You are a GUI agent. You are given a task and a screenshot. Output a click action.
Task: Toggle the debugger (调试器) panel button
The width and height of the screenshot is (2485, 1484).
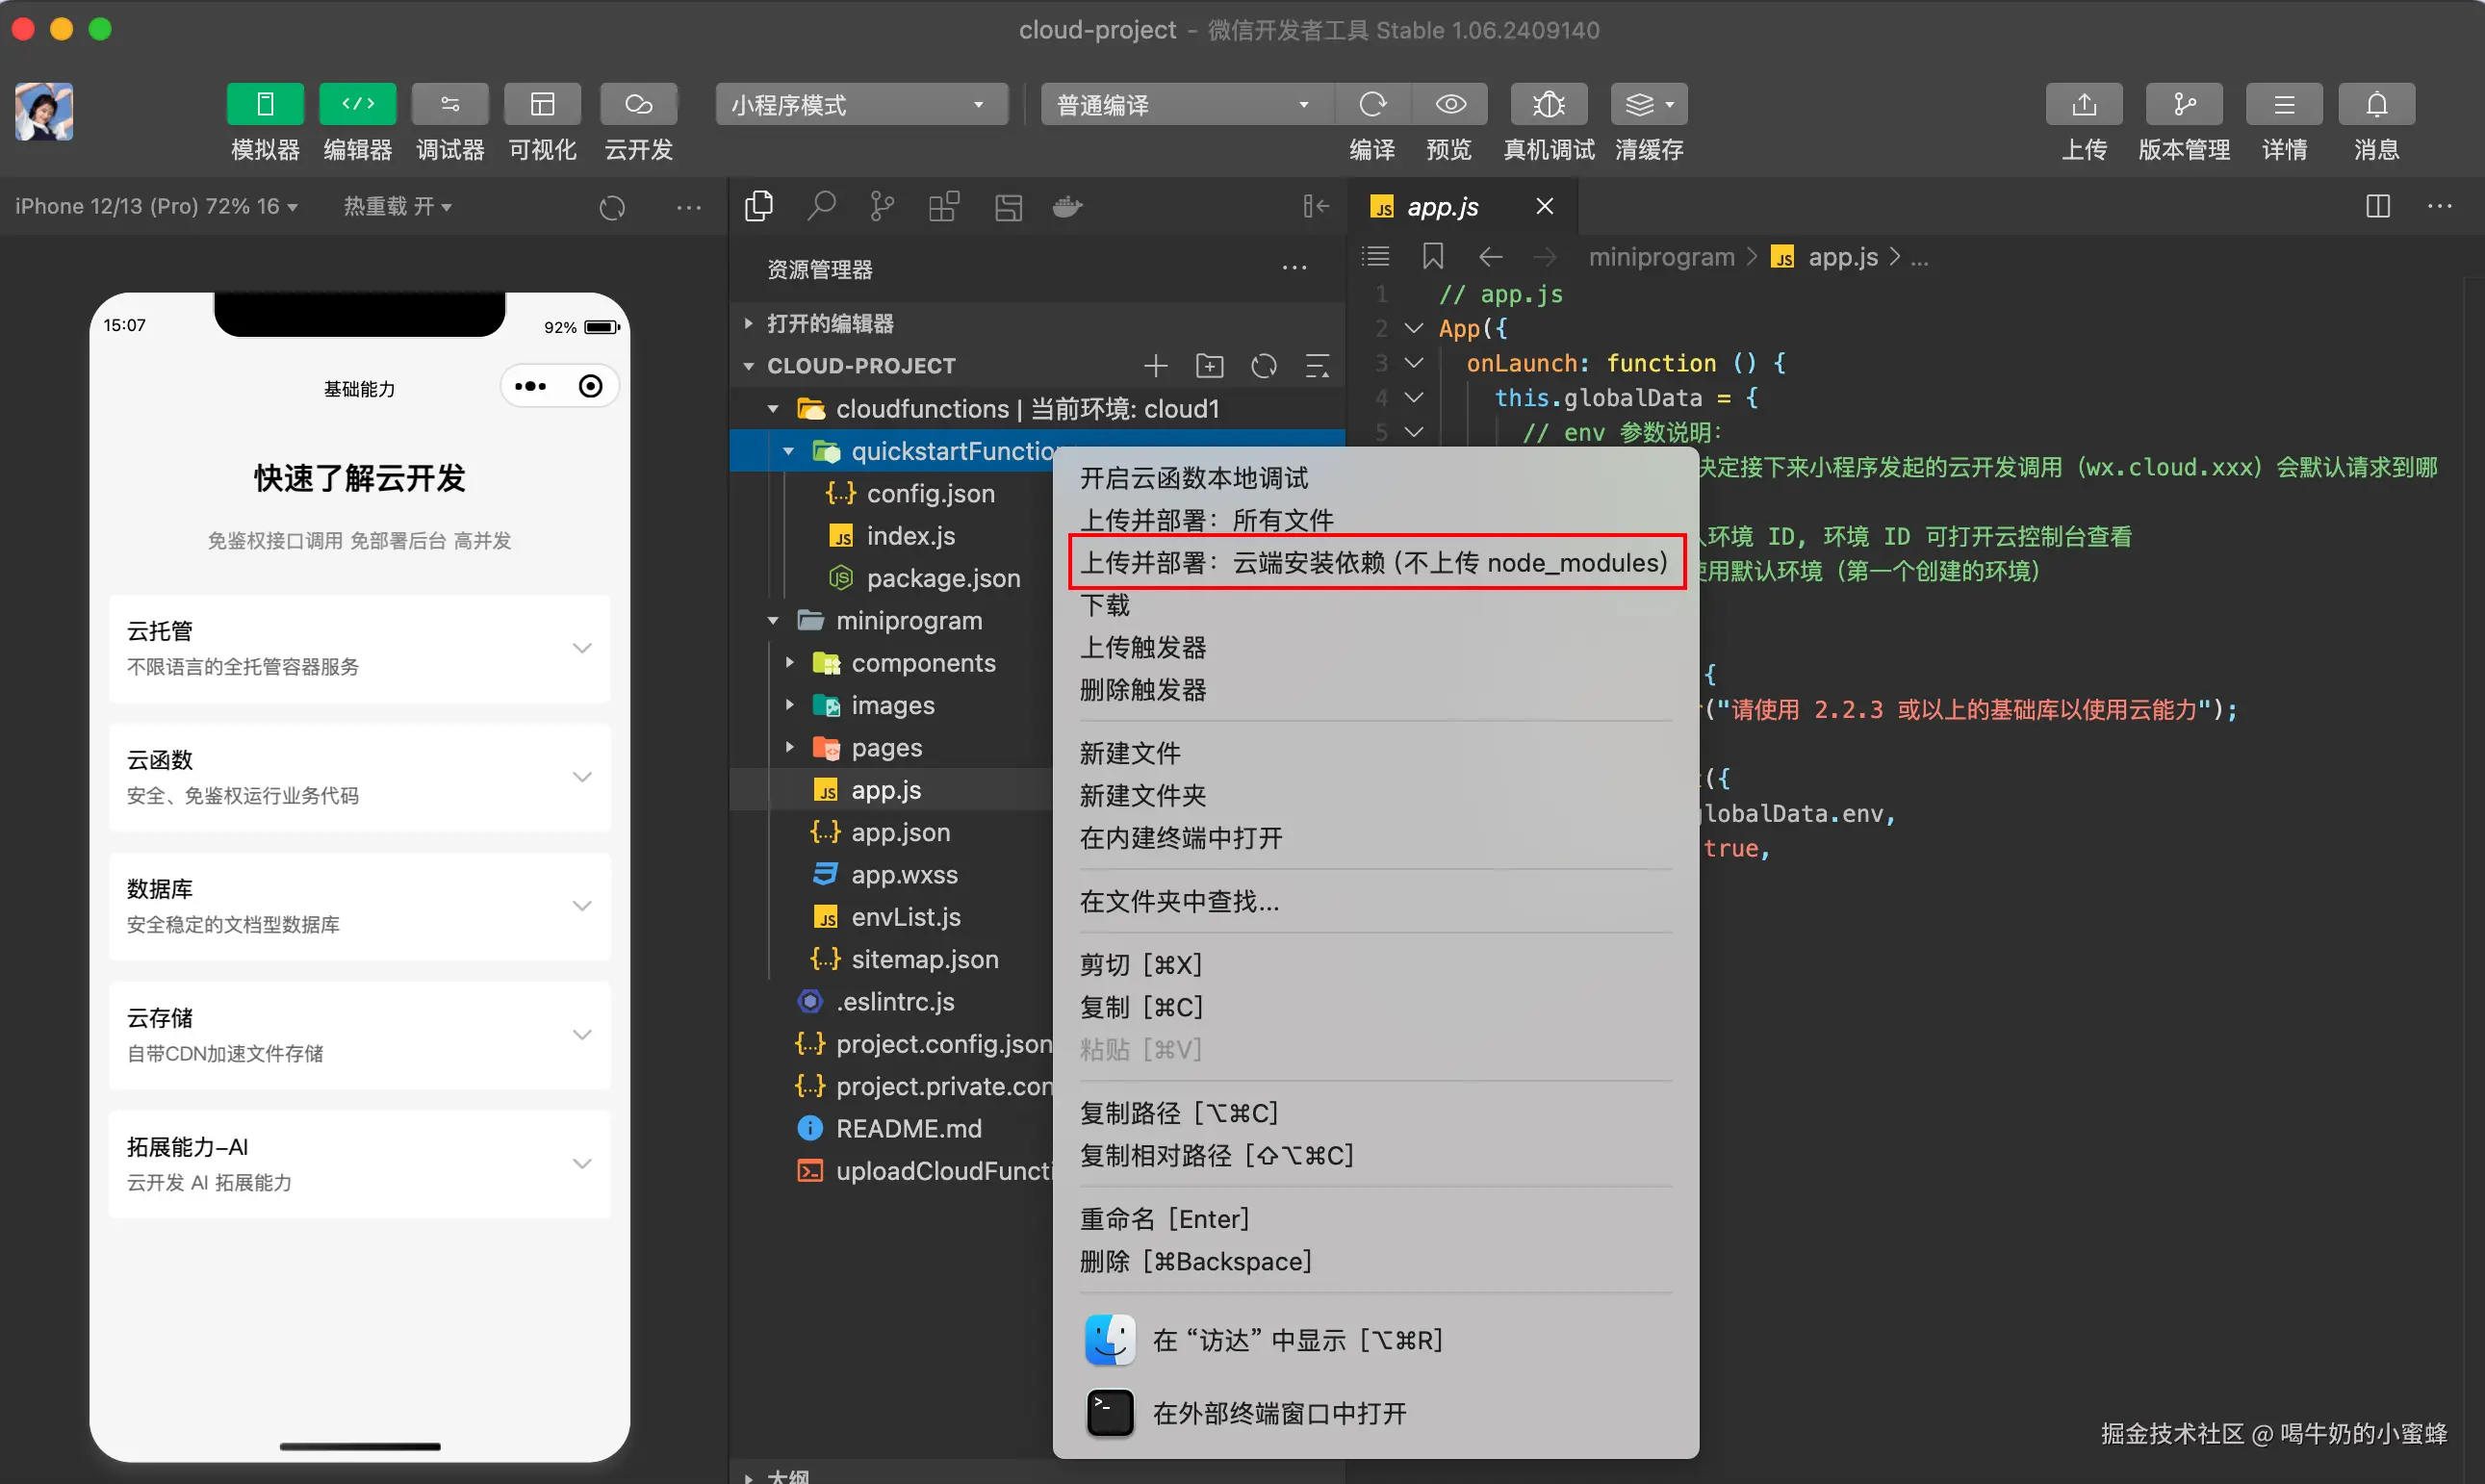(x=450, y=104)
